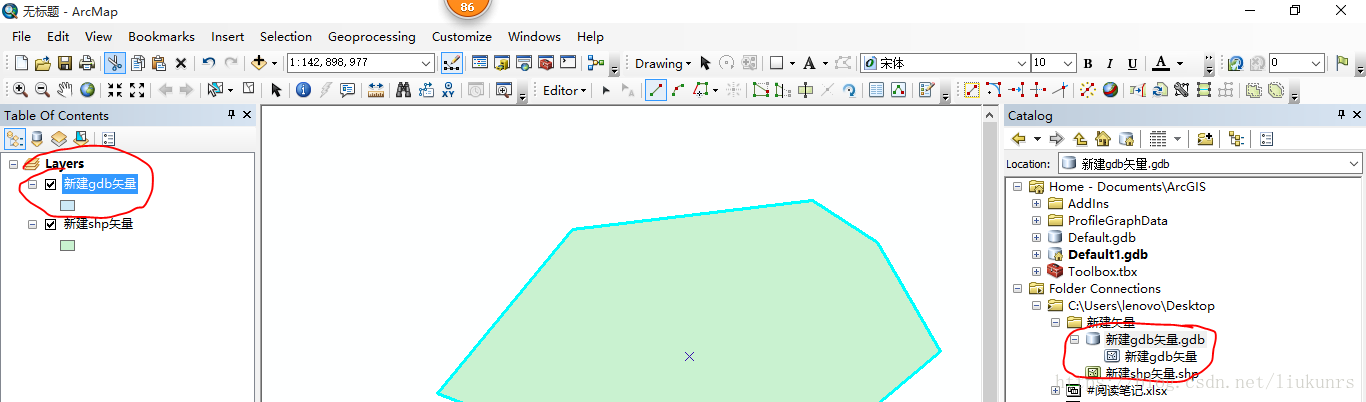Select the Straight Segment editing tool
Viewport: 1366px width, 402px height.
[x=657, y=90]
